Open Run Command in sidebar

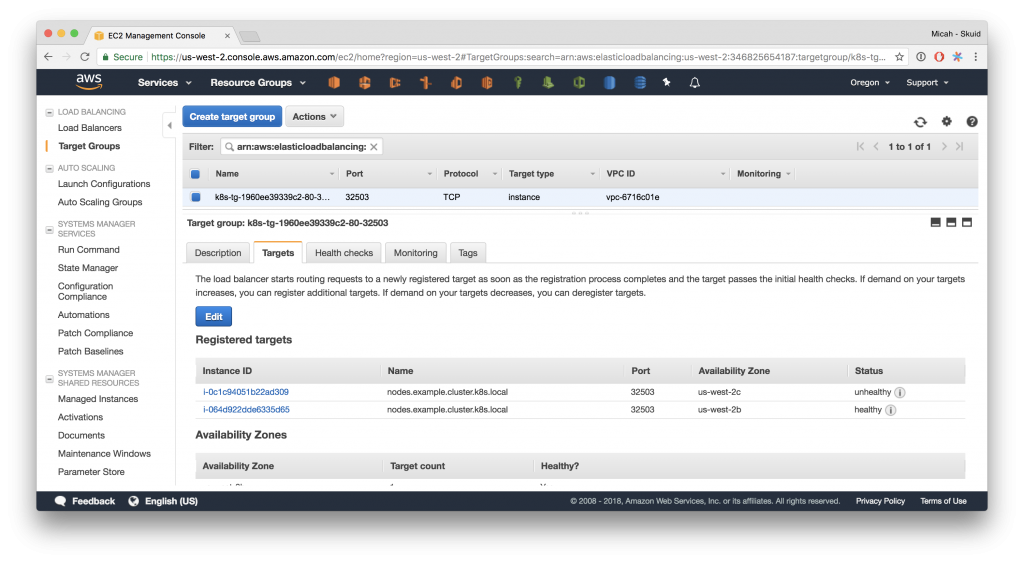(89, 250)
